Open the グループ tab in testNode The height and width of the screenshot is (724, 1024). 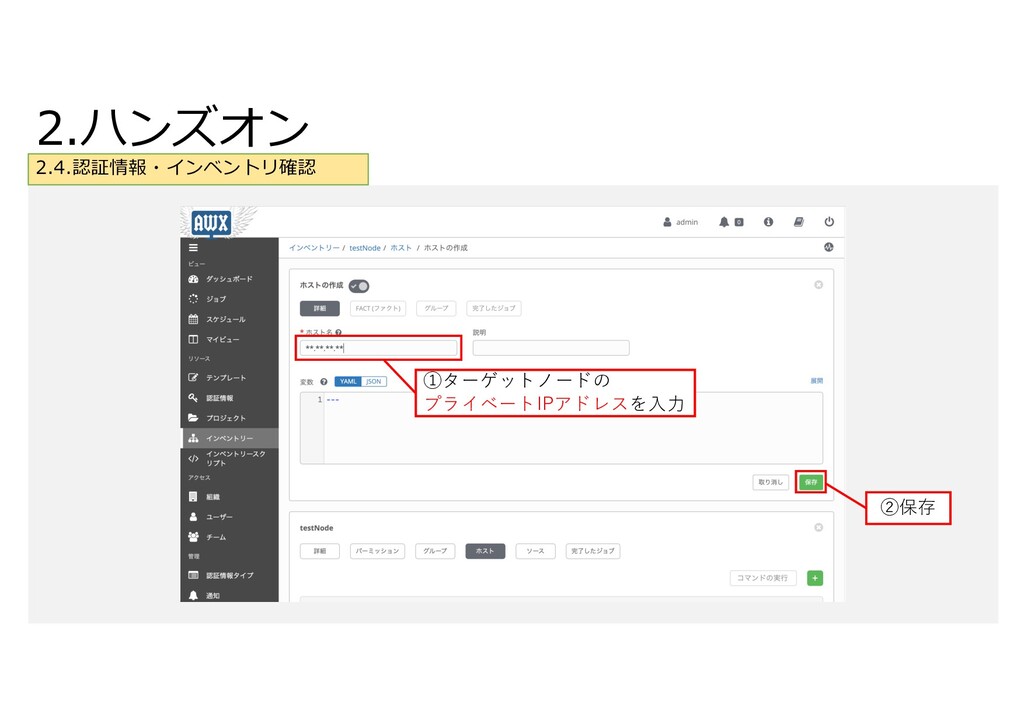tap(435, 551)
